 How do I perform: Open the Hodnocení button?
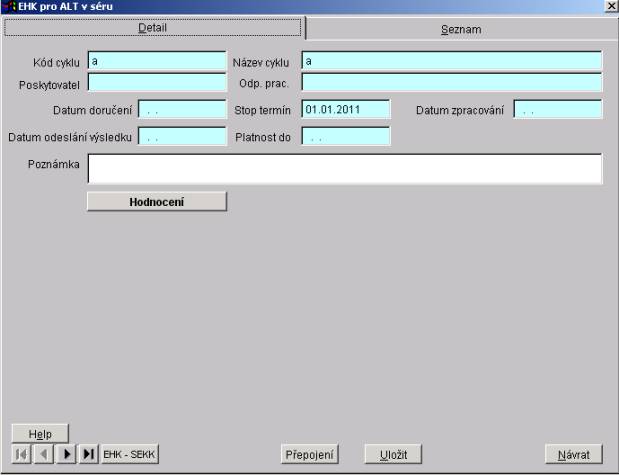[157, 201]
